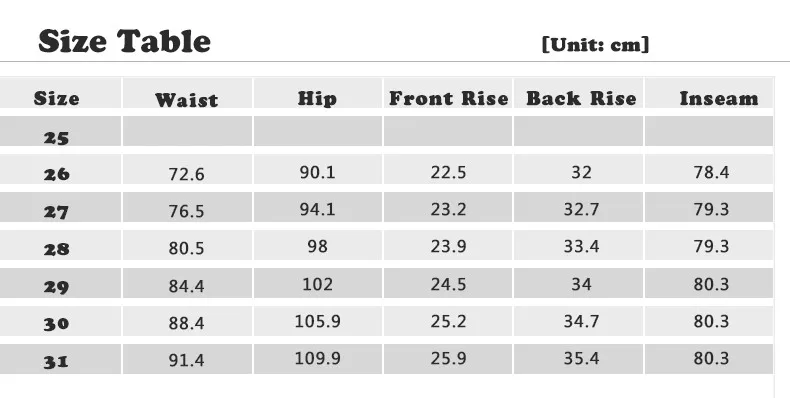Image resolution: width=790 pixels, height=398 pixels.
Task: Select the size 25 row label
Action: point(56,138)
